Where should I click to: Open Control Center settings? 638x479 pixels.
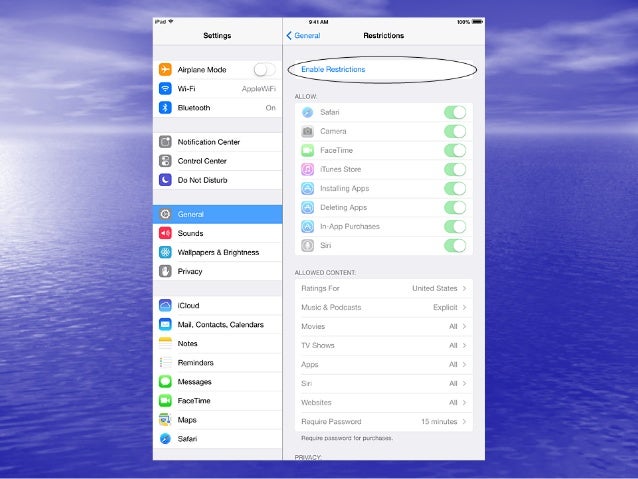click(x=217, y=161)
